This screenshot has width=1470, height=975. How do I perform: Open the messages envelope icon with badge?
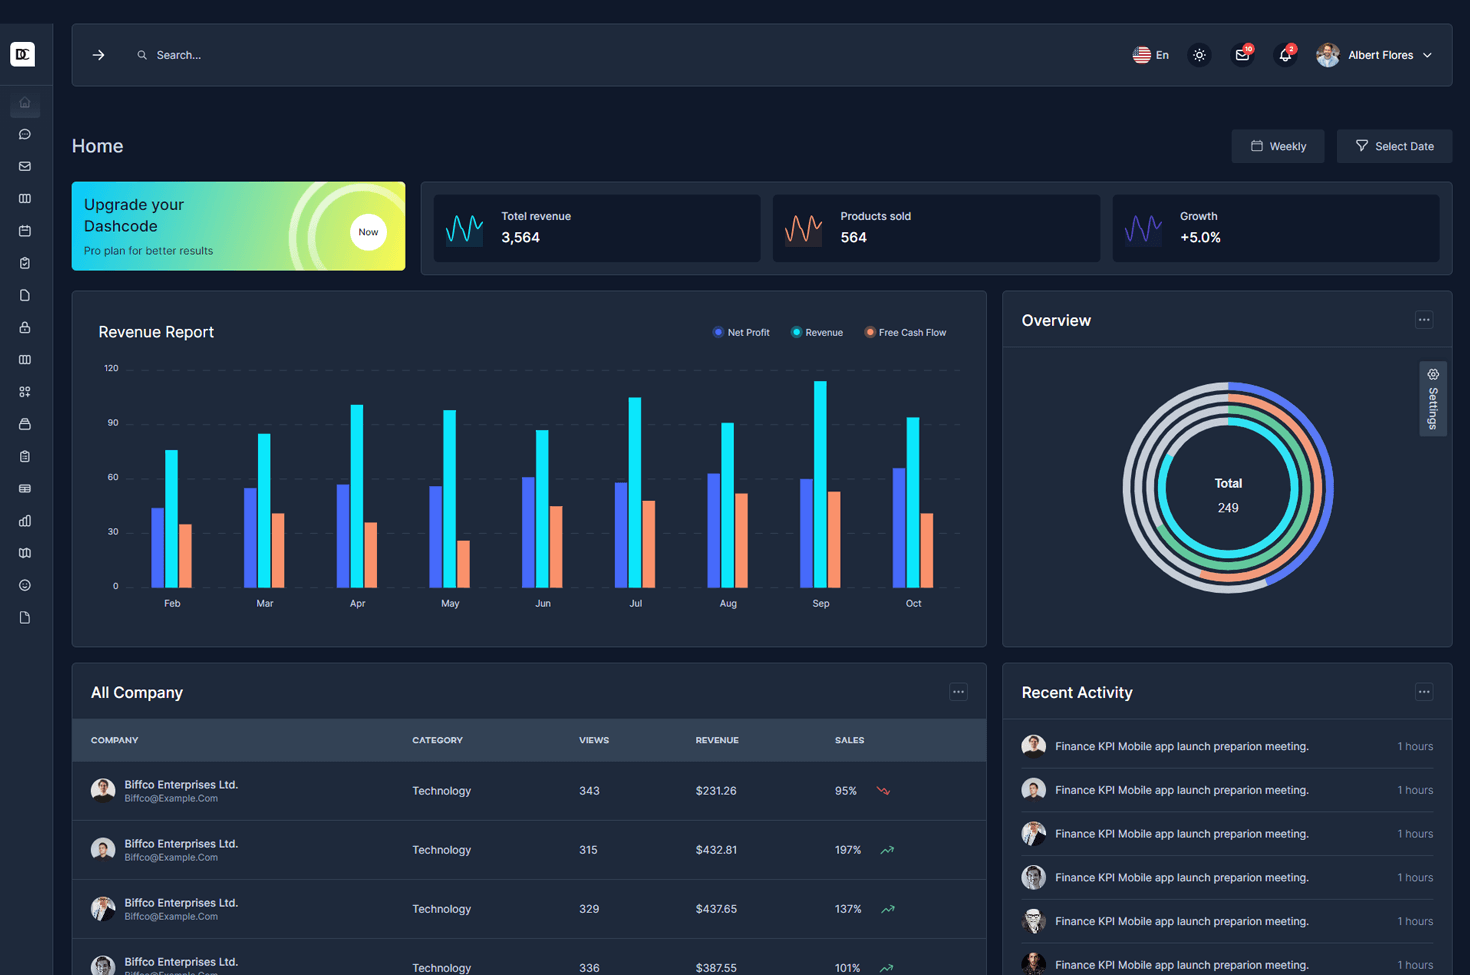(x=1243, y=55)
